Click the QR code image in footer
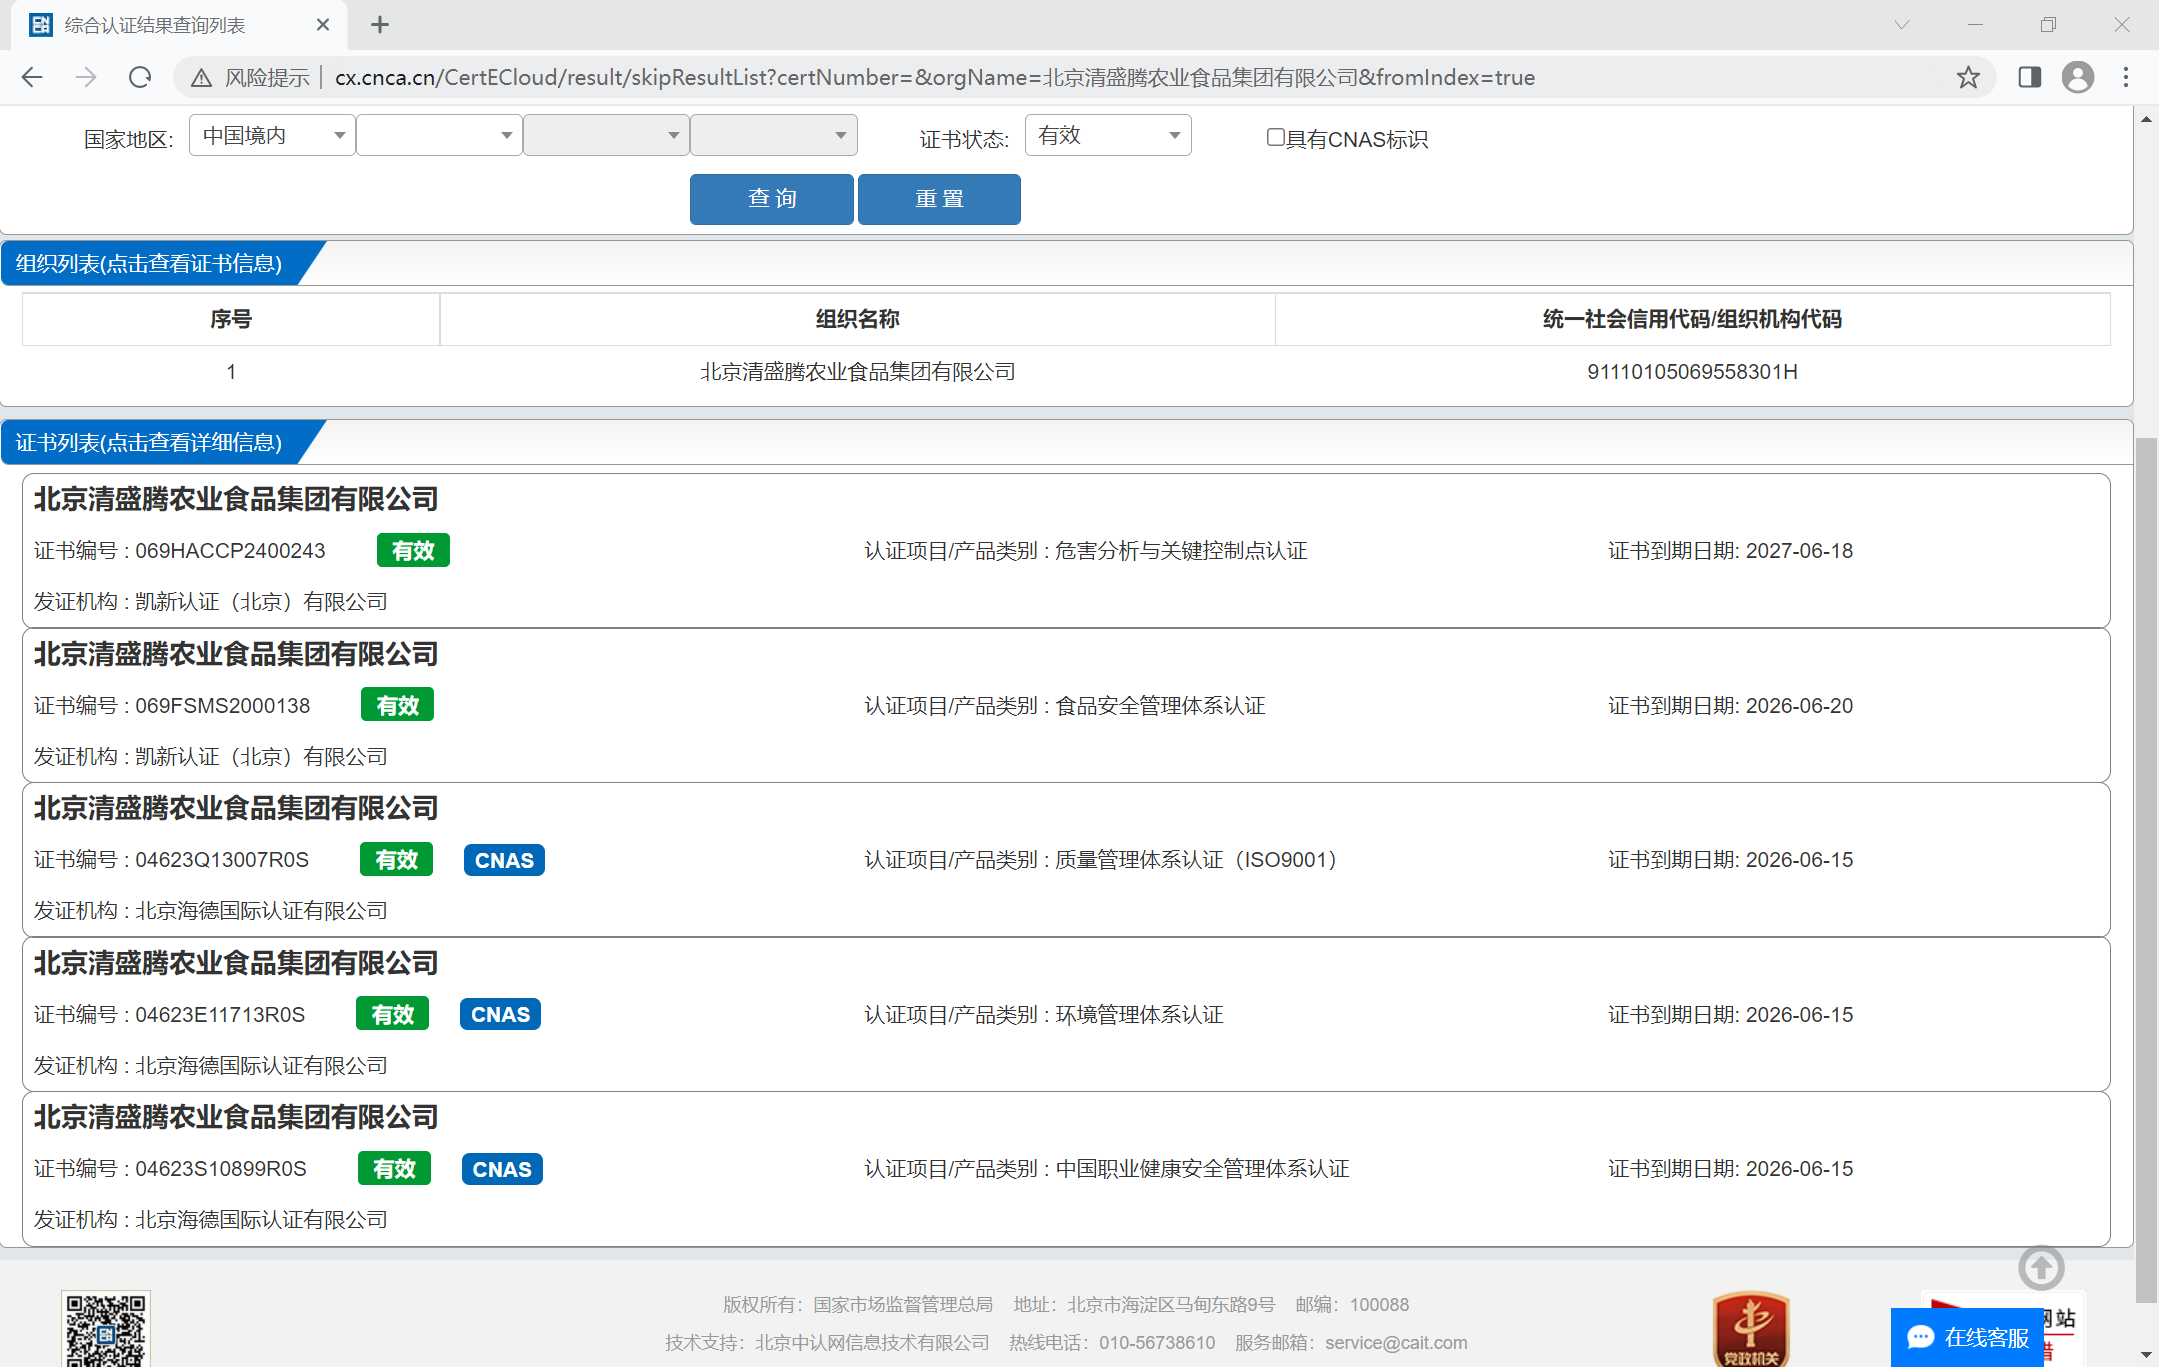2159x1367 pixels. tap(106, 1329)
